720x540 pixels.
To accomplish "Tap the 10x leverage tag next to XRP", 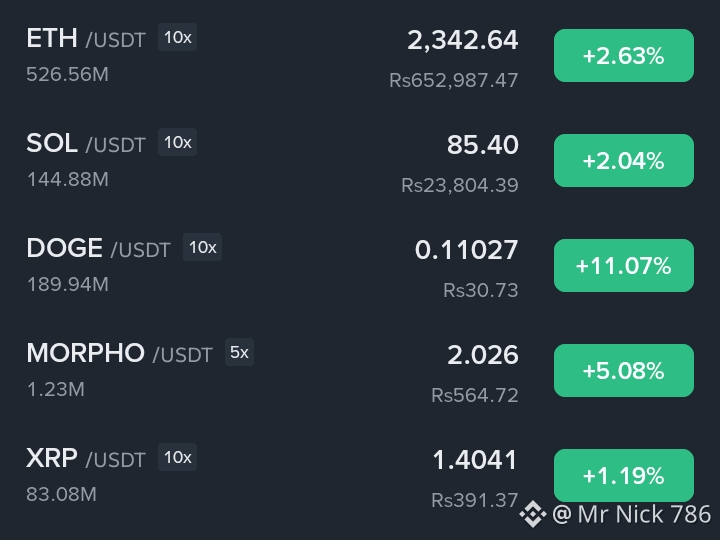I will [x=178, y=457].
